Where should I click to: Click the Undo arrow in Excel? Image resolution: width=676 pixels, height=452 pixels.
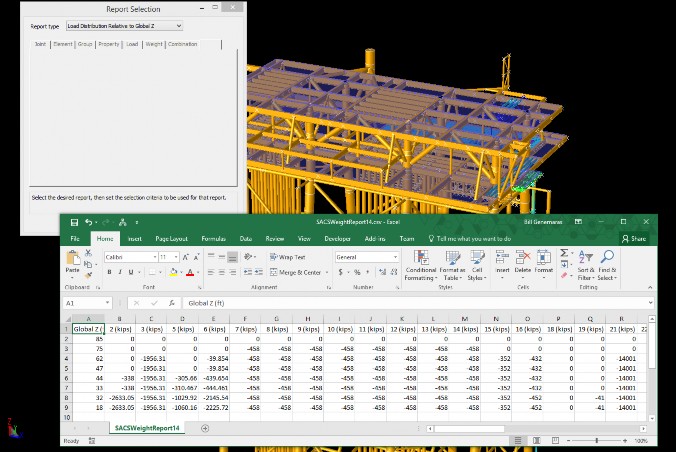pyautogui.click(x=88, y=222)
